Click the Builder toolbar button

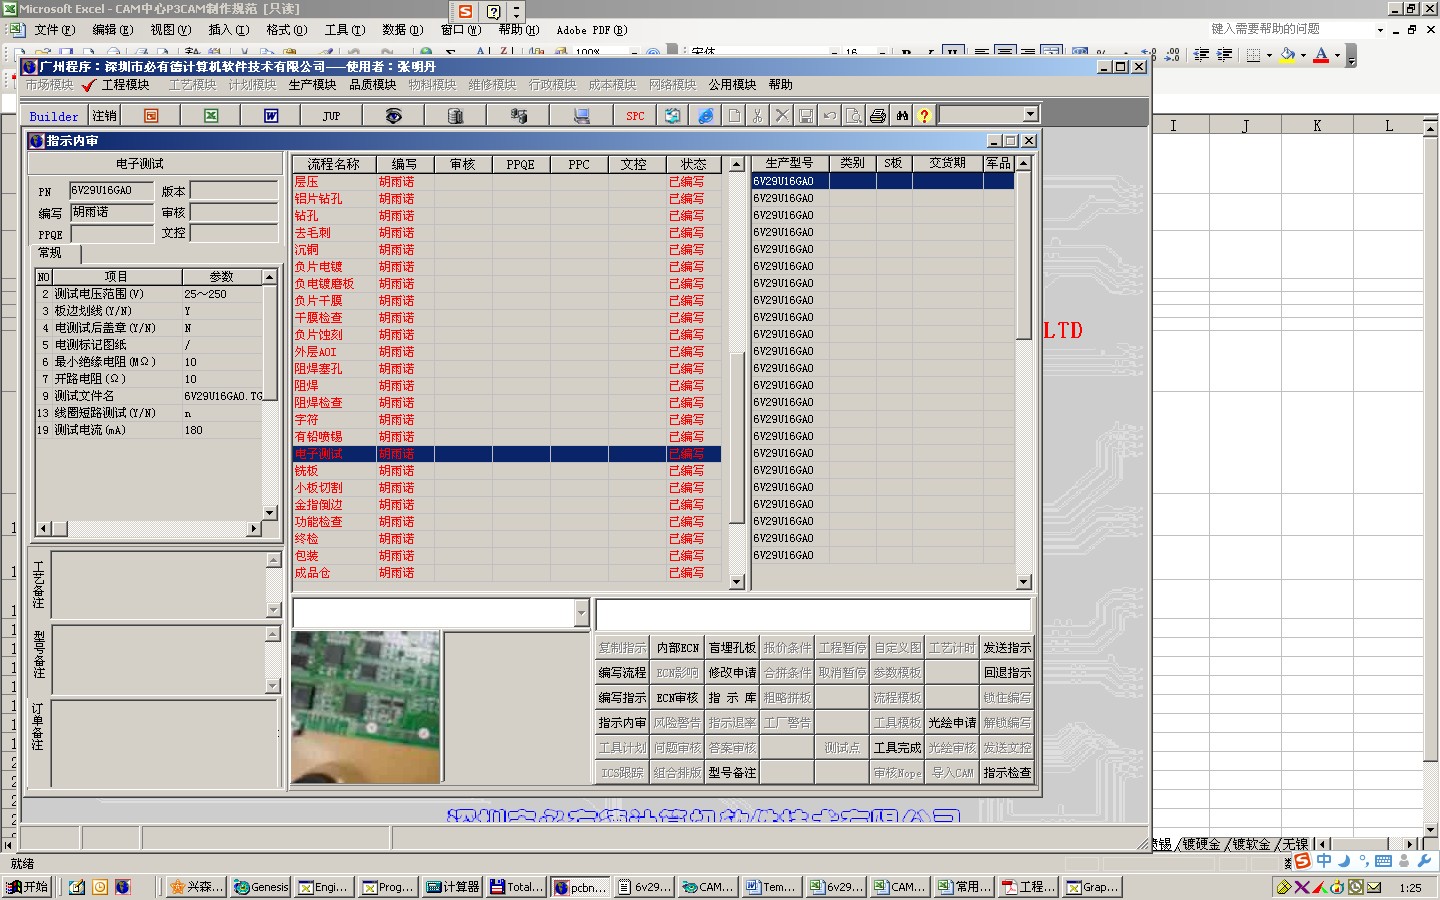(x=54, y=116)
